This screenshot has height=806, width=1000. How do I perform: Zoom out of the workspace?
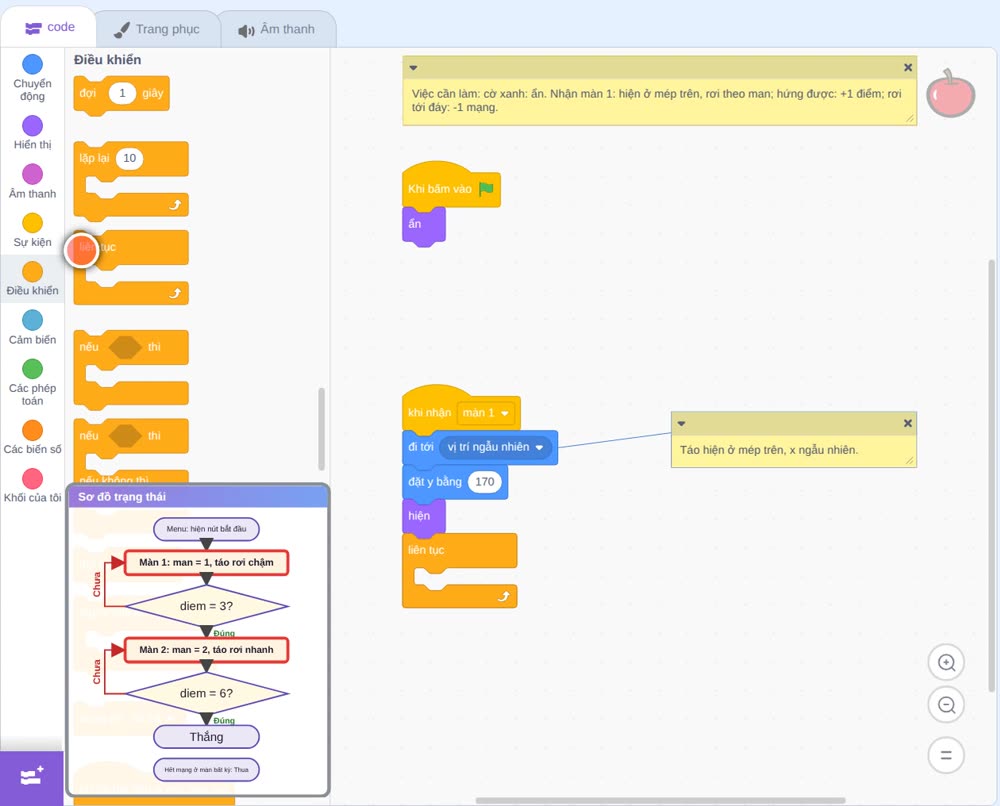pyautogui.click(x=946, y=705)
